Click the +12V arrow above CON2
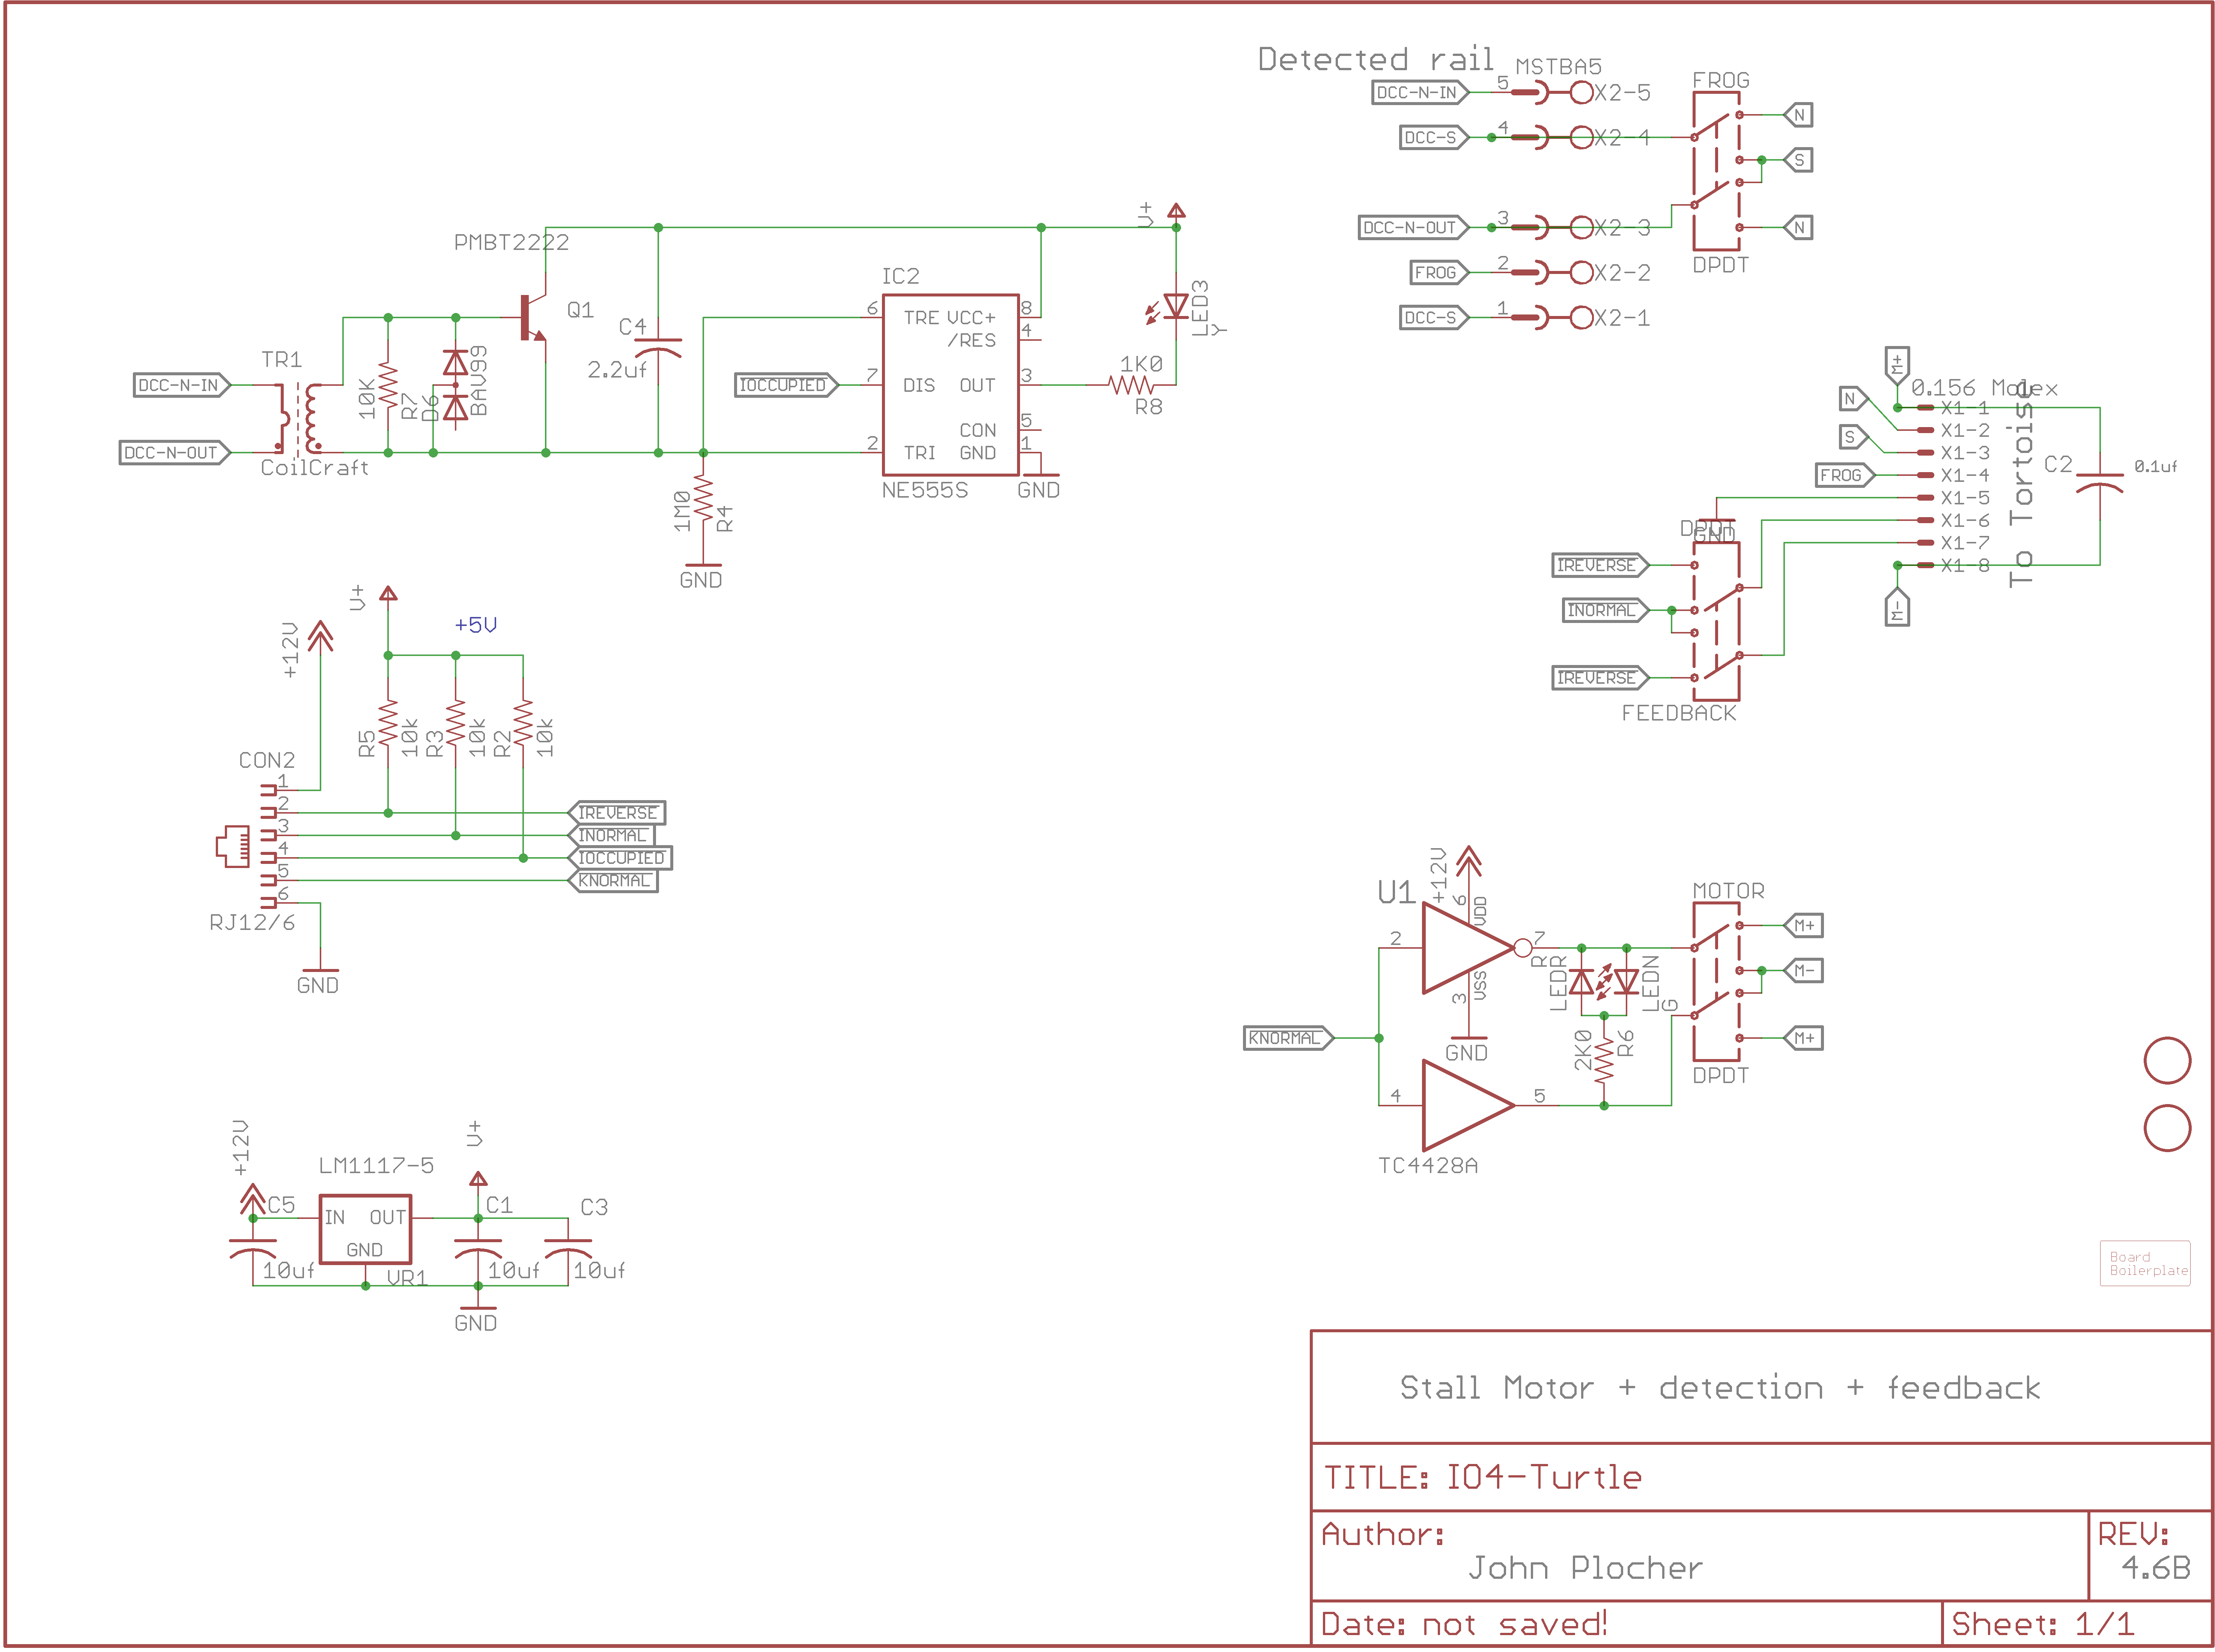The width and height of the screenshot is (2215, 1652). click(320, 636)
